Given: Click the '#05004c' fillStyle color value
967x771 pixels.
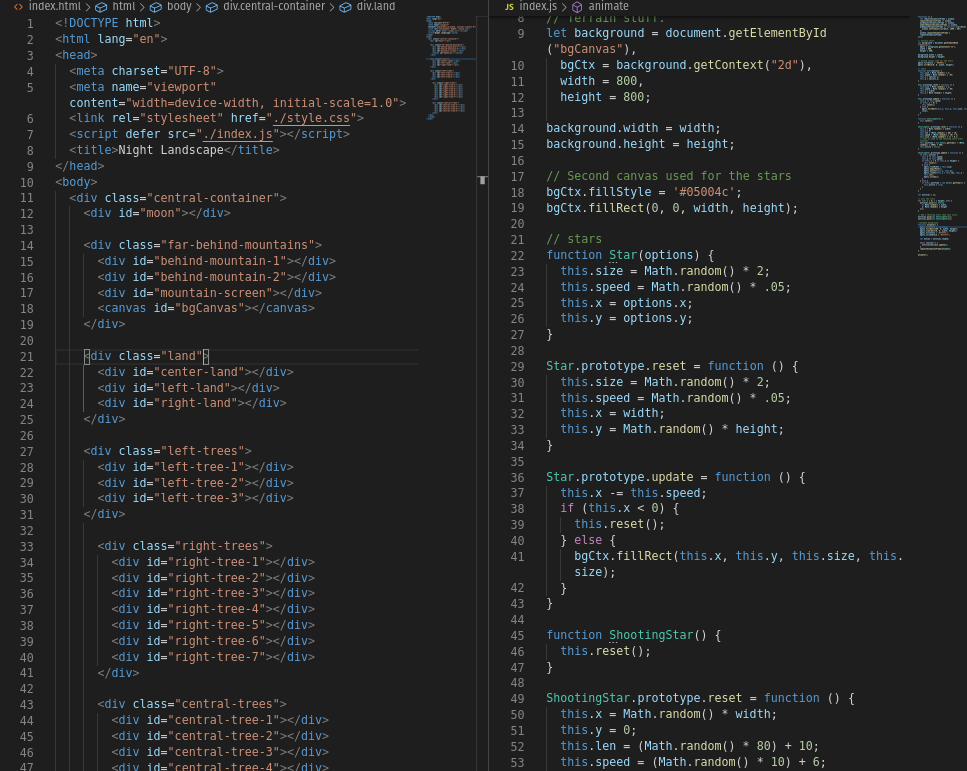Looking at the screenshot, I should point(704,192).
